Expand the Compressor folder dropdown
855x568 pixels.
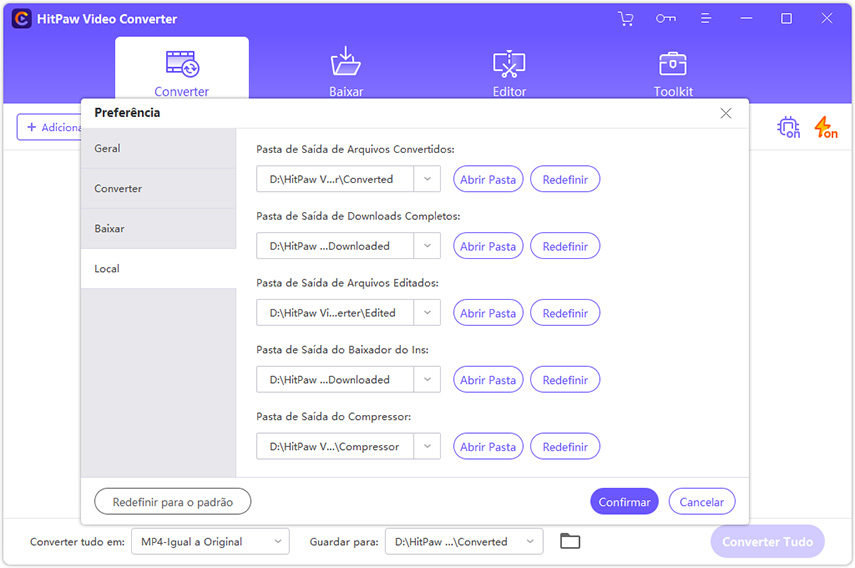click(427, 446)
